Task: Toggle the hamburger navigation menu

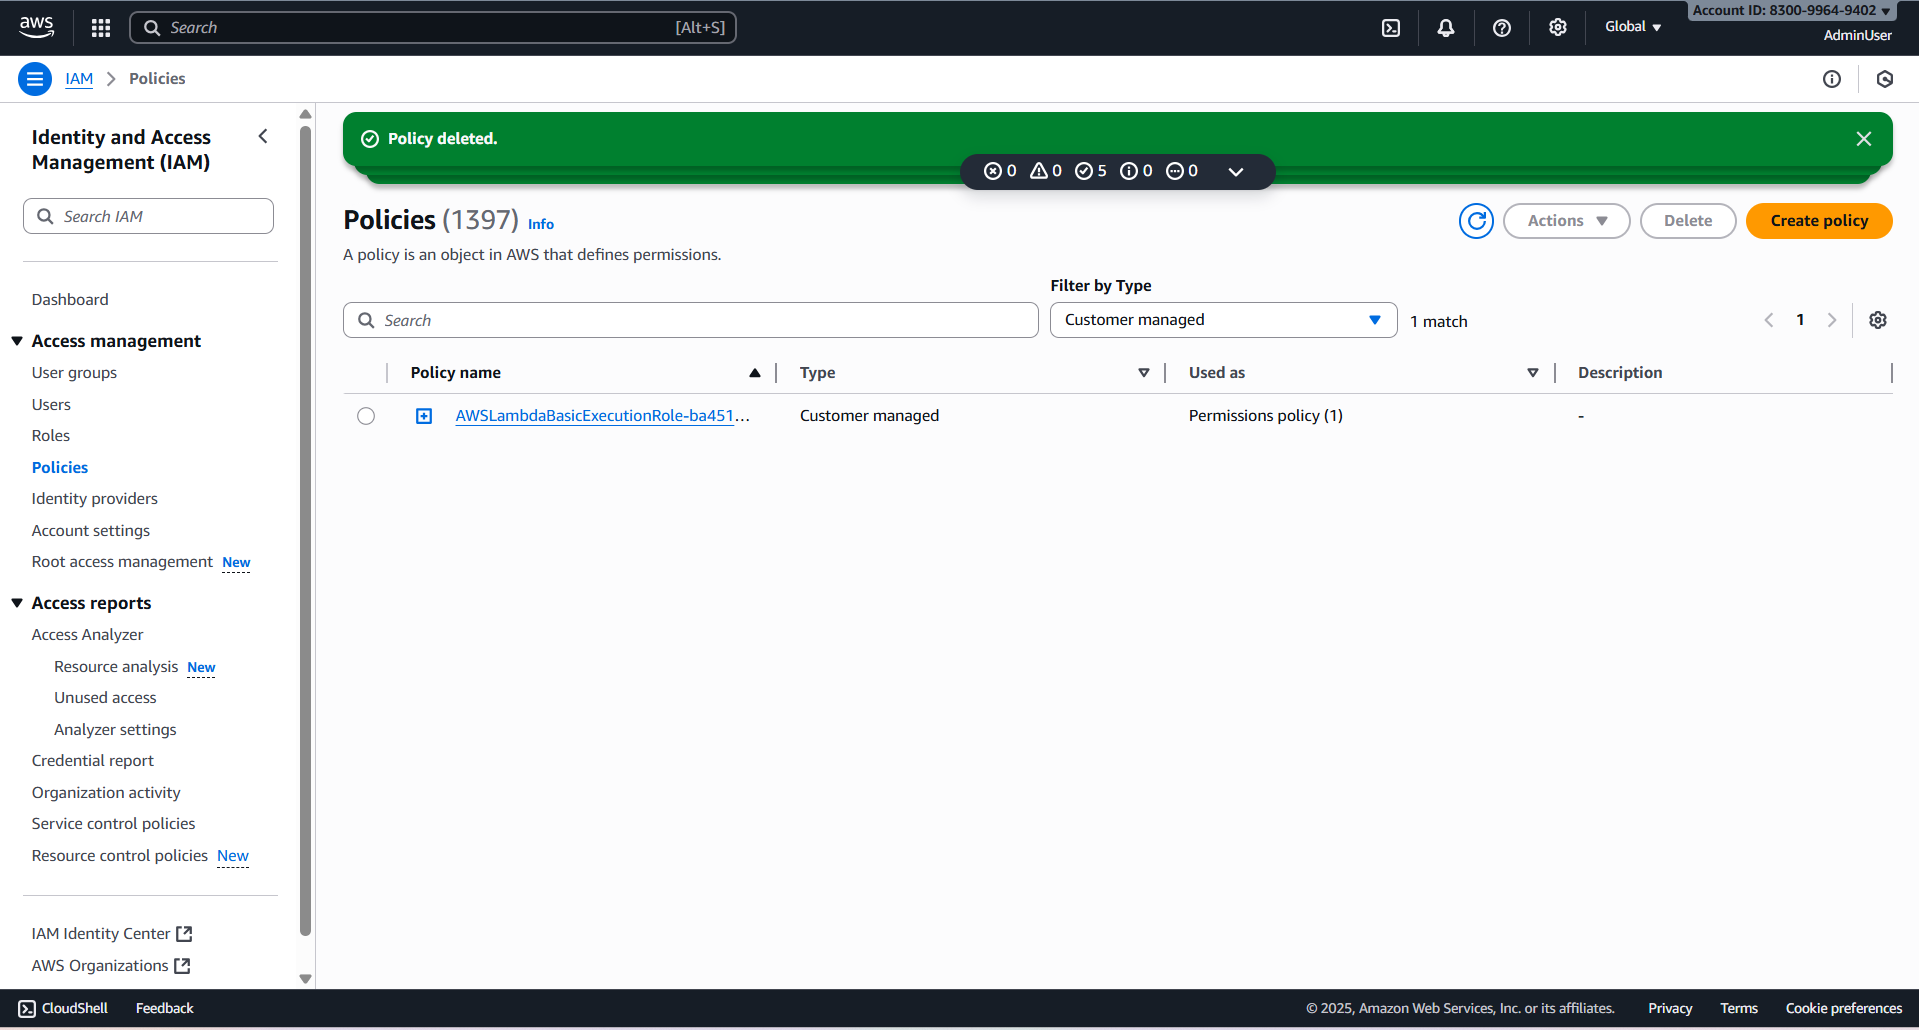Action: tap(35, 79)
